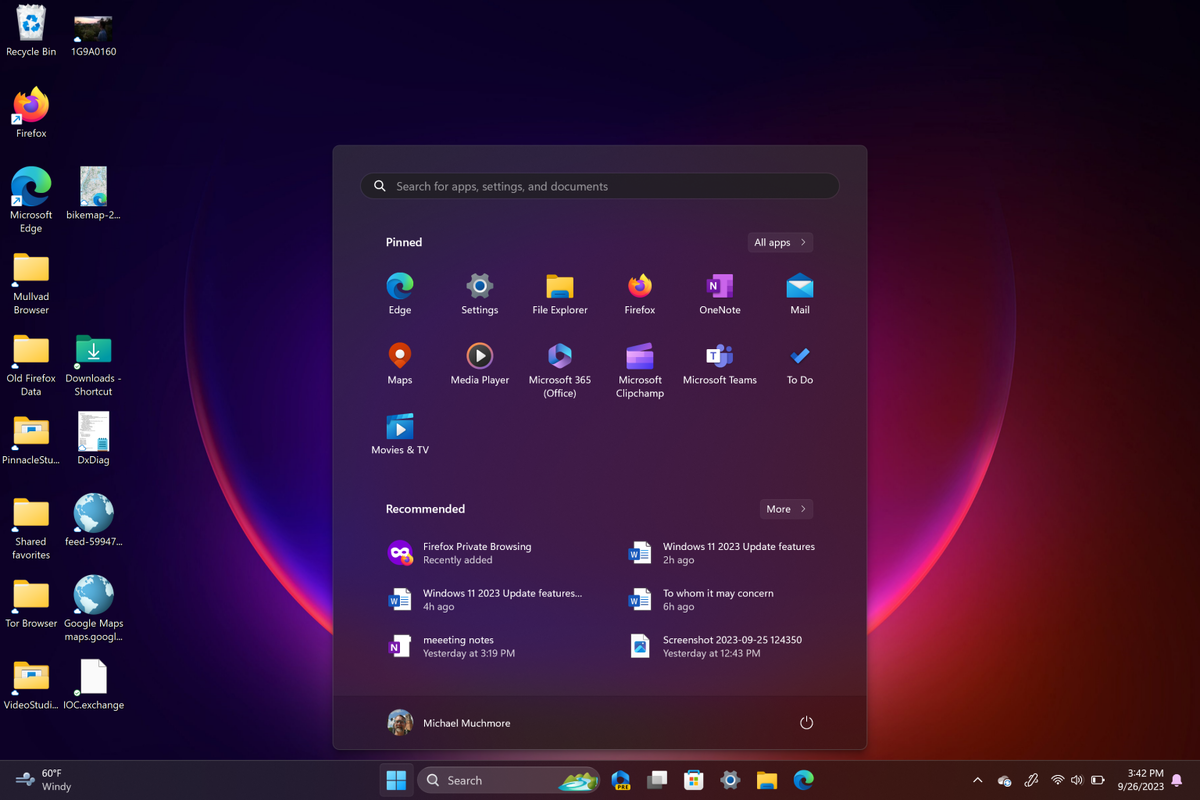Select the Old Firefox Data folder
Image resolution: width=1200 pixels, height=800 pixels.
point(31,365)
